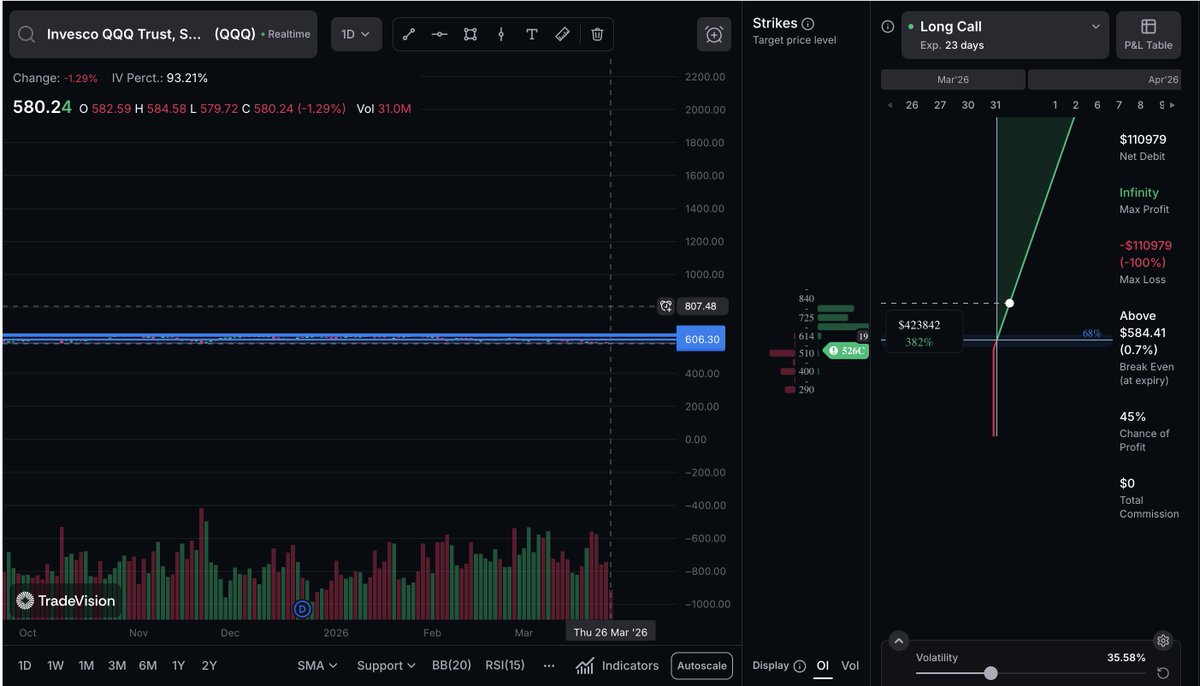Open the Long Call strategy dropdown
Screen dimensions: 1200x686
1005,35
